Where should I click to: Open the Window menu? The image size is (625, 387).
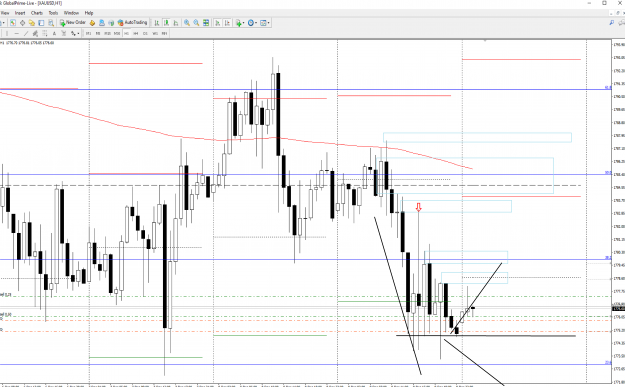71,13
